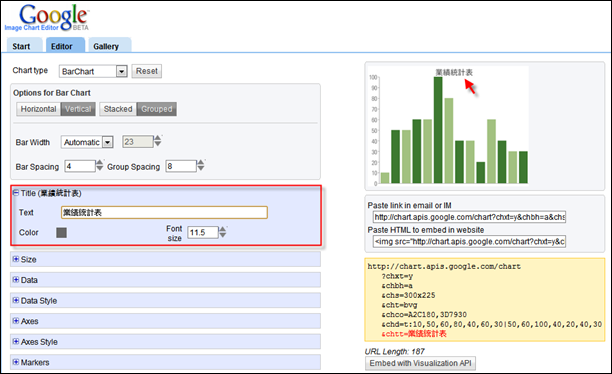
Task: Open the Chart type BarChart dropdown
Action: [x=93, y=71]
